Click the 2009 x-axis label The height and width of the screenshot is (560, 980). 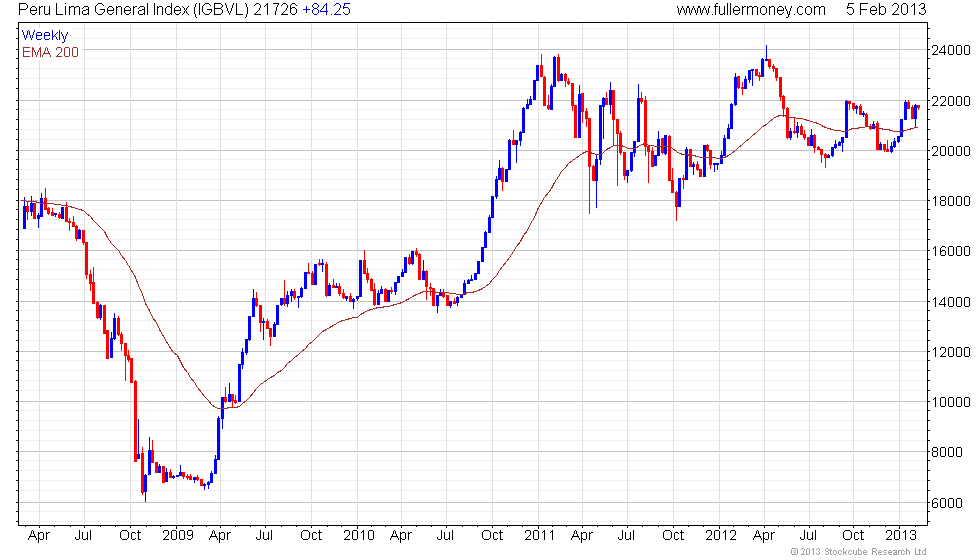pyautogui.click(x=178, y=536)
